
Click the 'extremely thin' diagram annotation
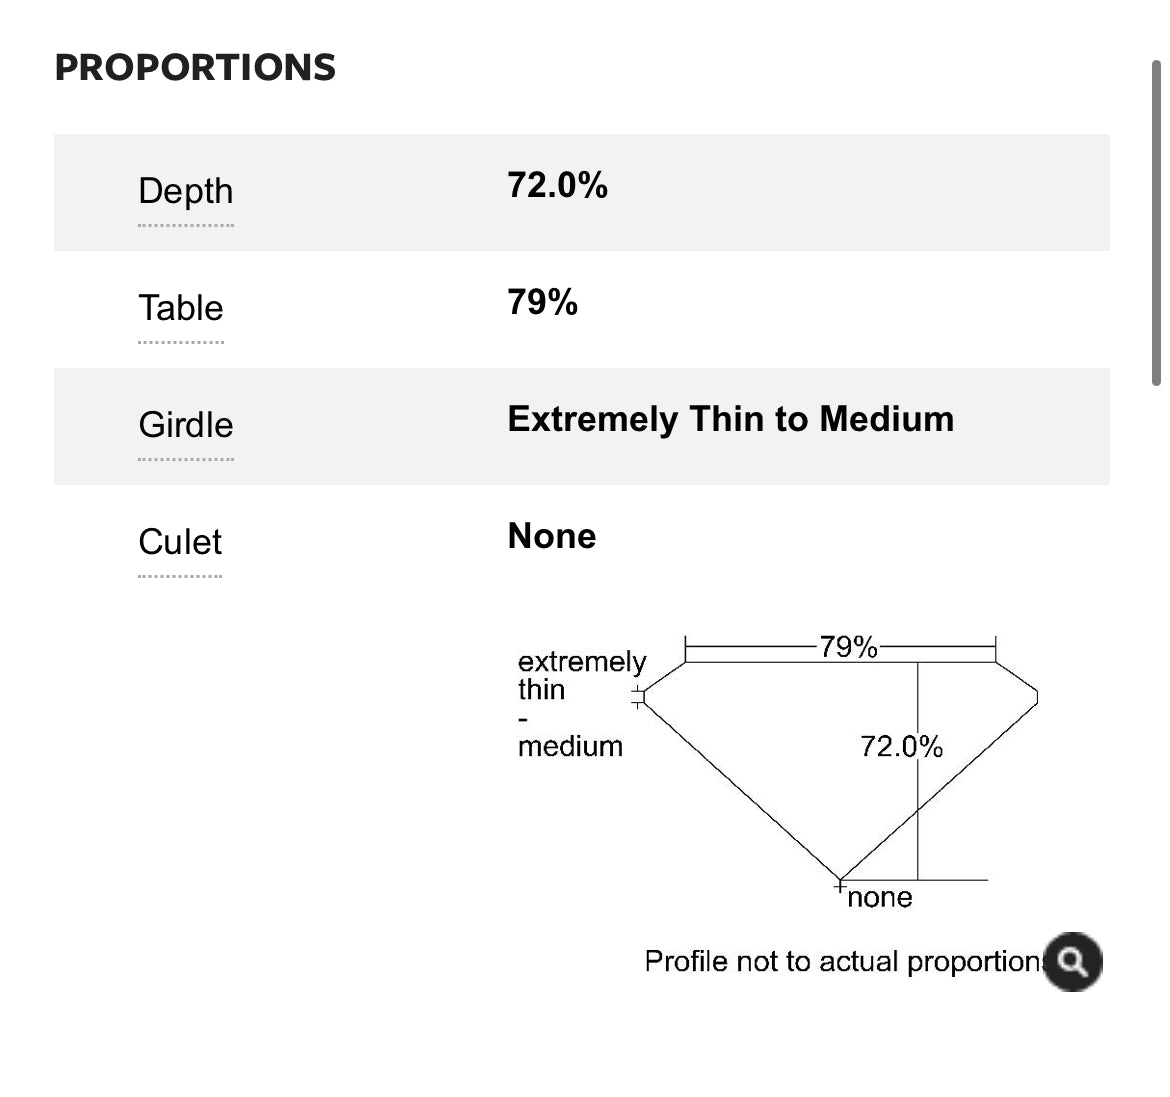581,675
